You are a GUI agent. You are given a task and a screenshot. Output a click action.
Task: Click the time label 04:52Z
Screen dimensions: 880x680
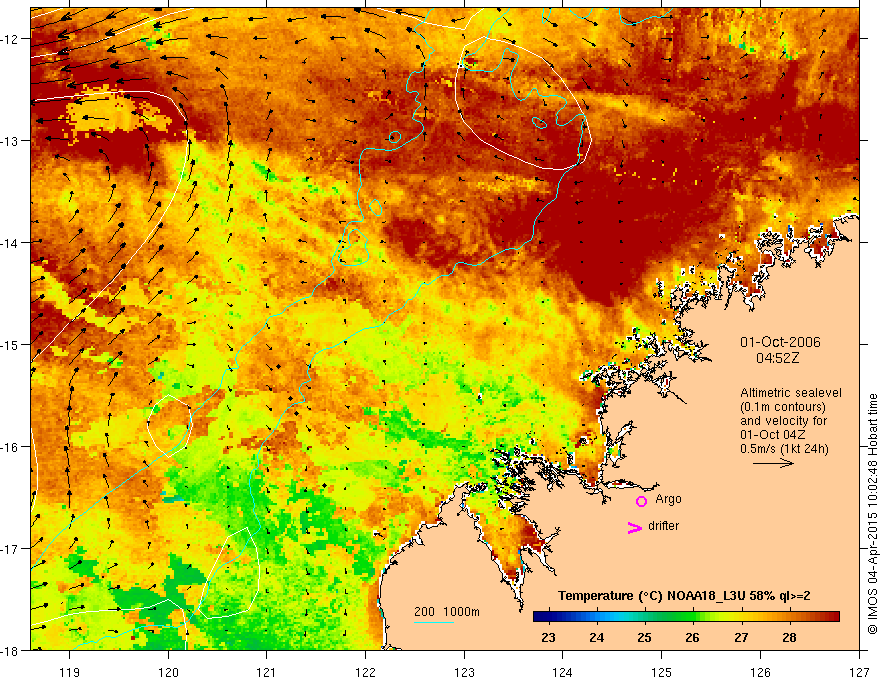tap(777, 358)
